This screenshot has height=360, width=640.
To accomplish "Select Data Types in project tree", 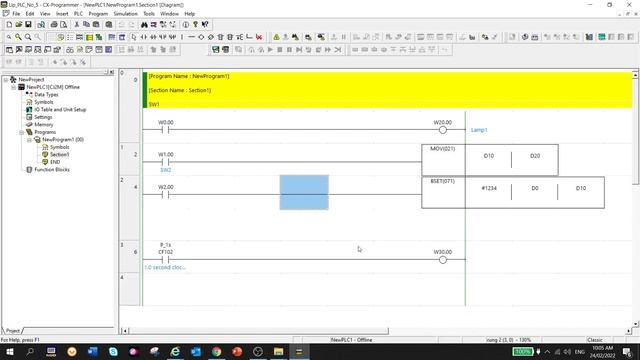I will 46,95.
